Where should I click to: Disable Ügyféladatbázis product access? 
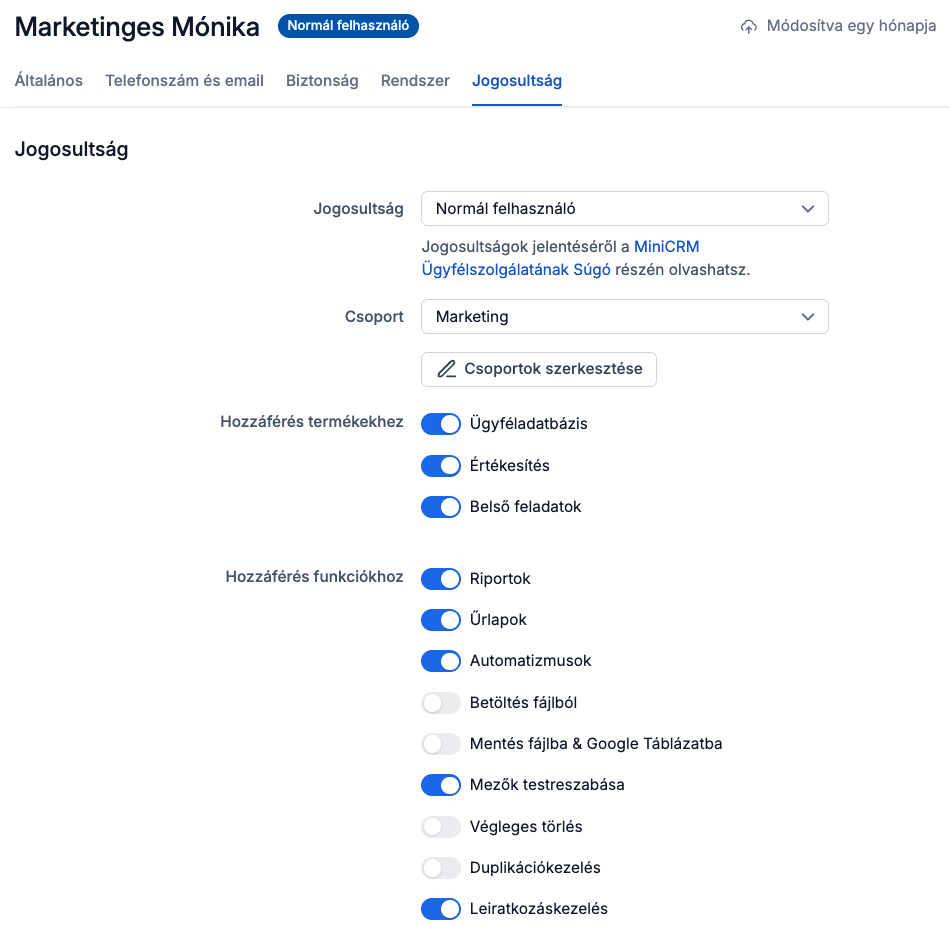coord(440,424)
